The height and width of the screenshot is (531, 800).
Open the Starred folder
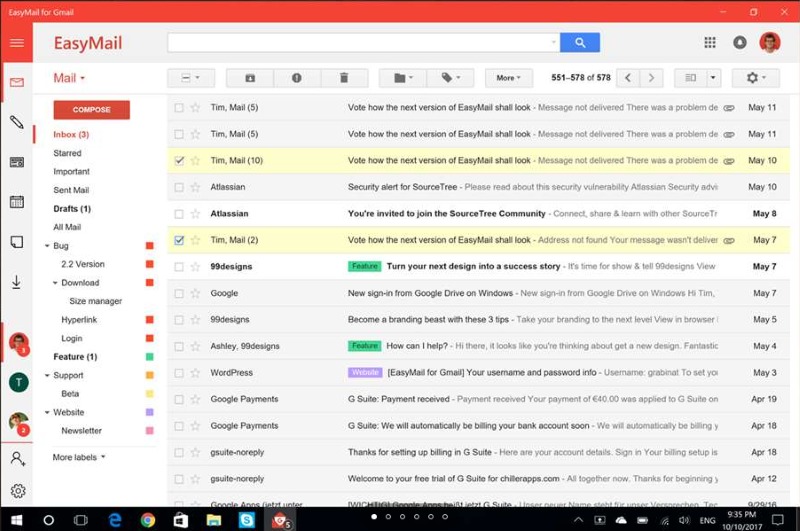tap(67, 153)
